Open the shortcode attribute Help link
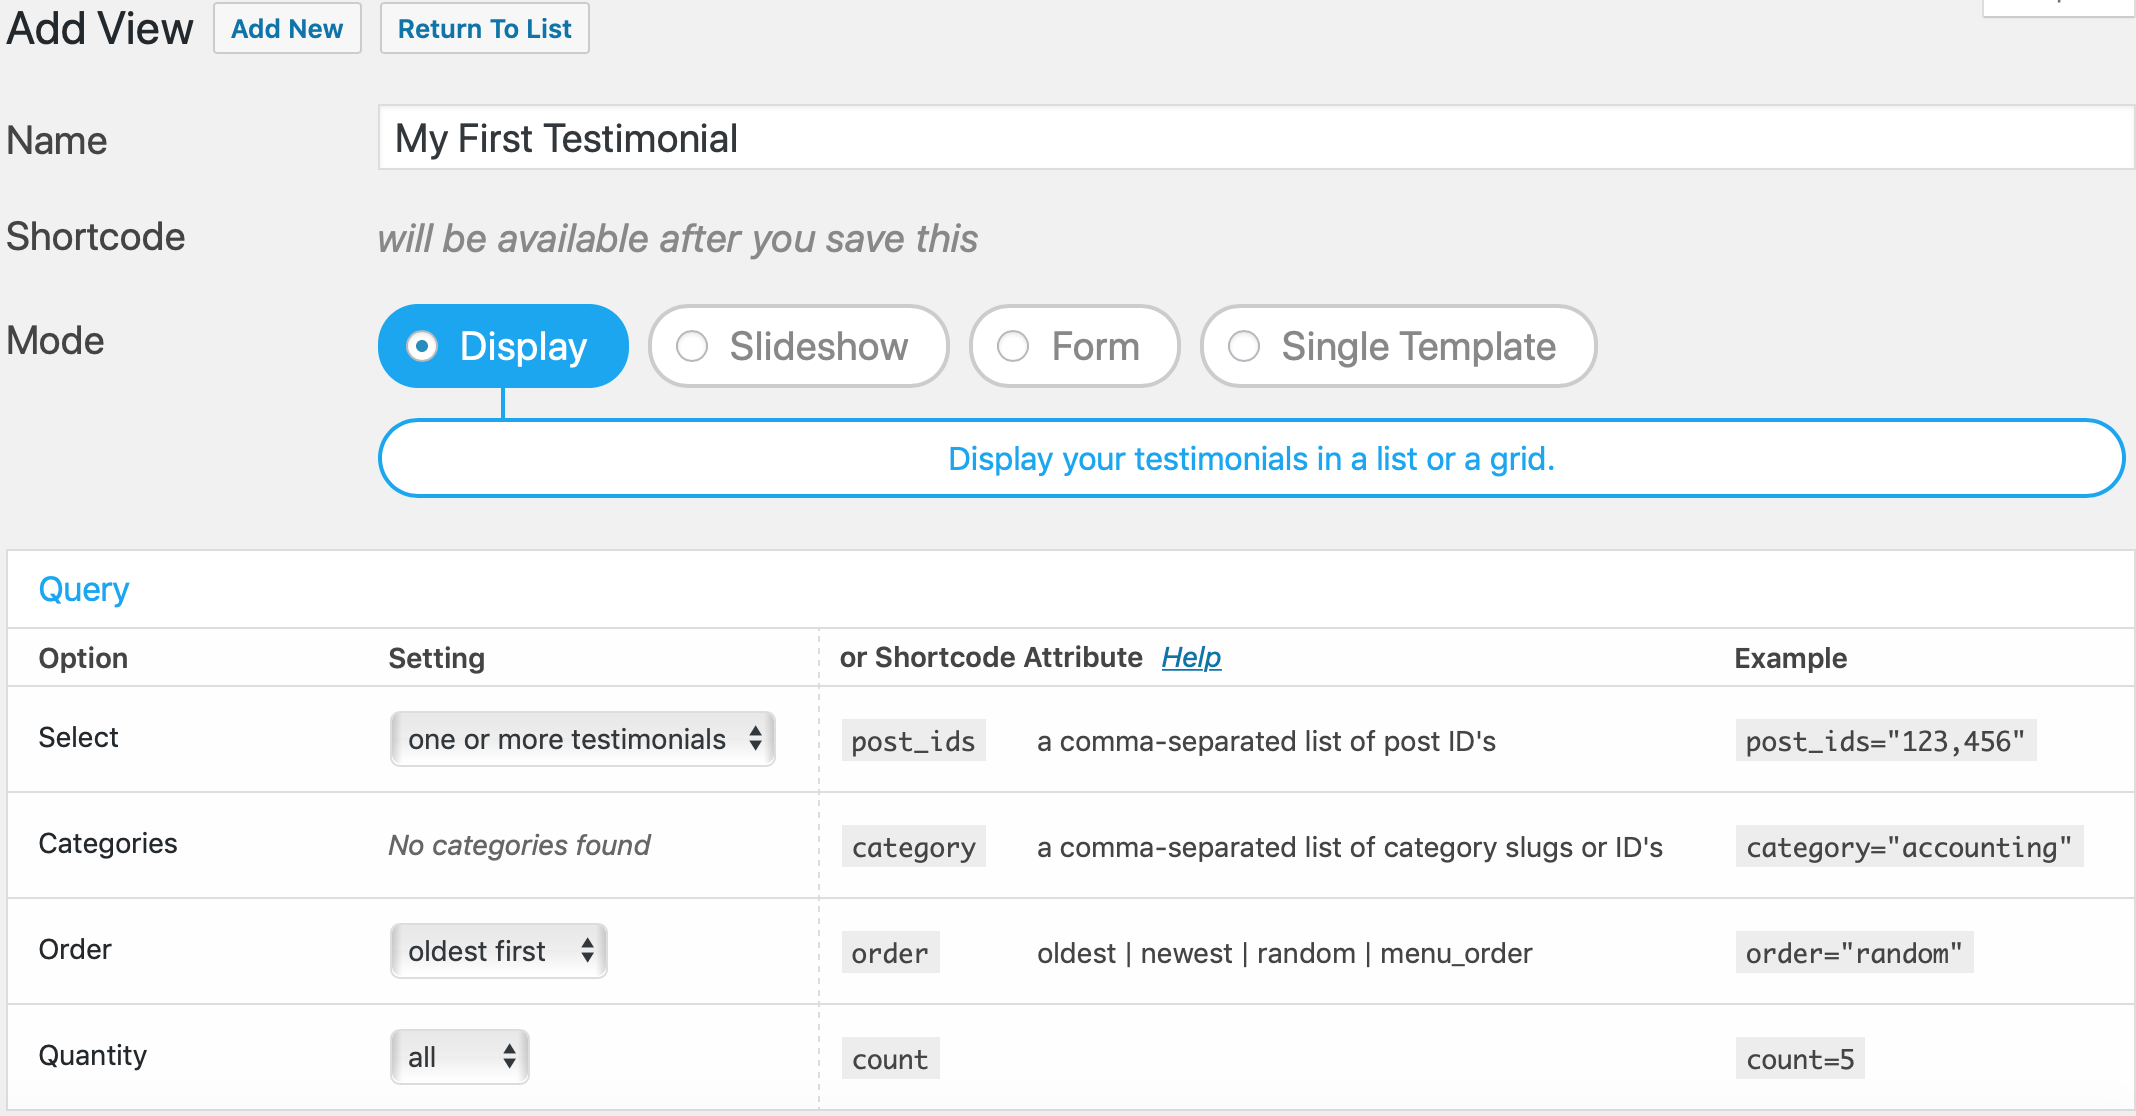 [x=1191, y=657]
